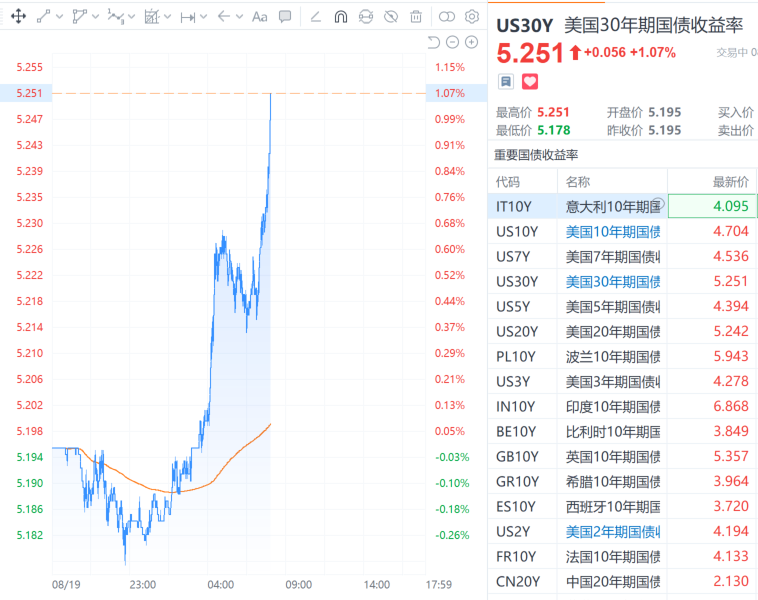Select the move/pan crosshair tool

click(x=18, y=16)
